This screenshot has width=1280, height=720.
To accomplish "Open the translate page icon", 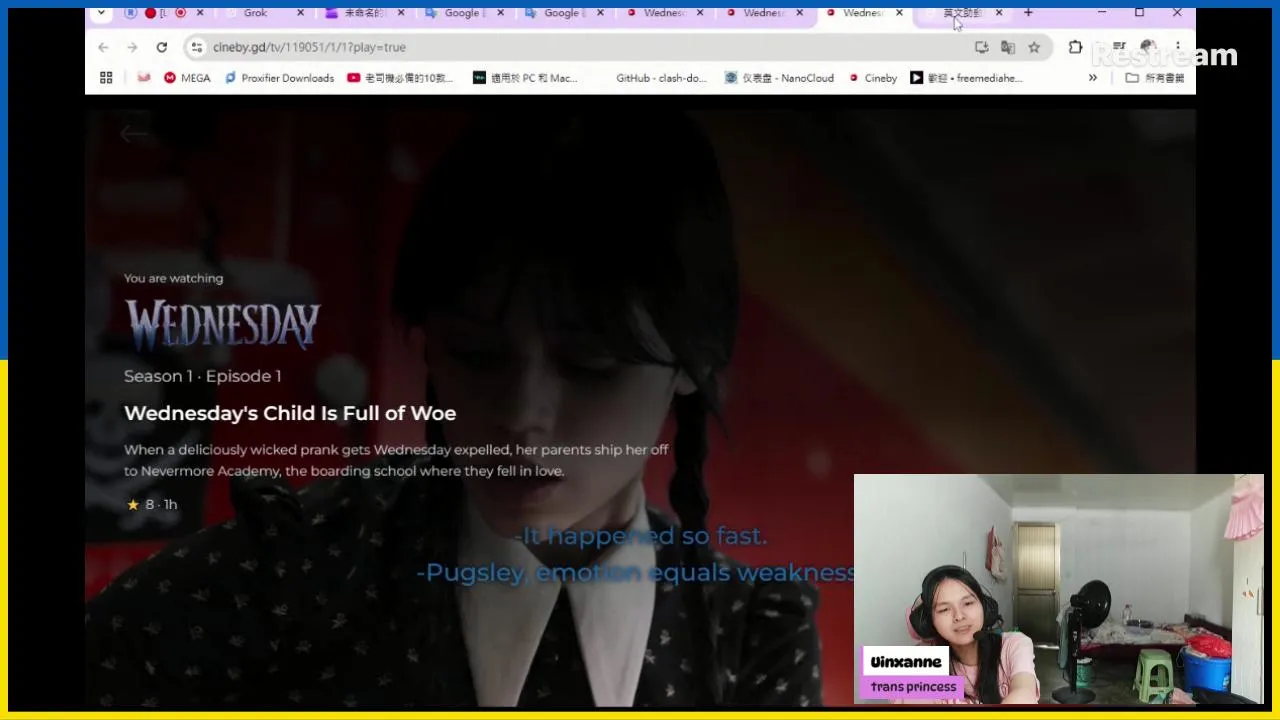I will pos(1008,47).
